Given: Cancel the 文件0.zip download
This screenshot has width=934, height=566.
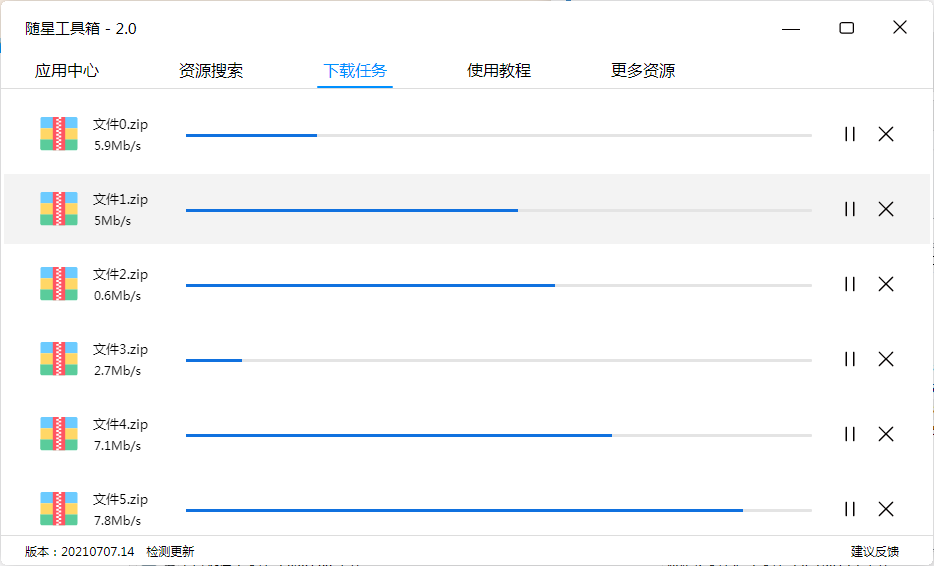Looking at the screenshot, I should 886,134.
